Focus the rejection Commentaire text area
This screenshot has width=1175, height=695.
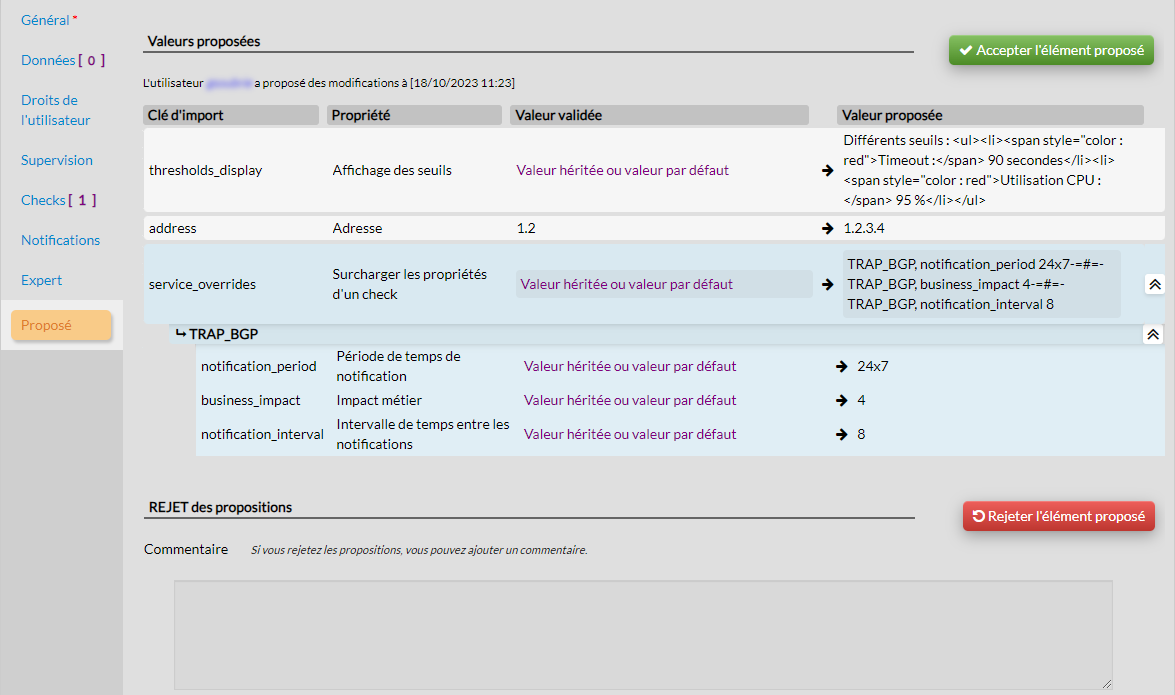click(643, 634)
